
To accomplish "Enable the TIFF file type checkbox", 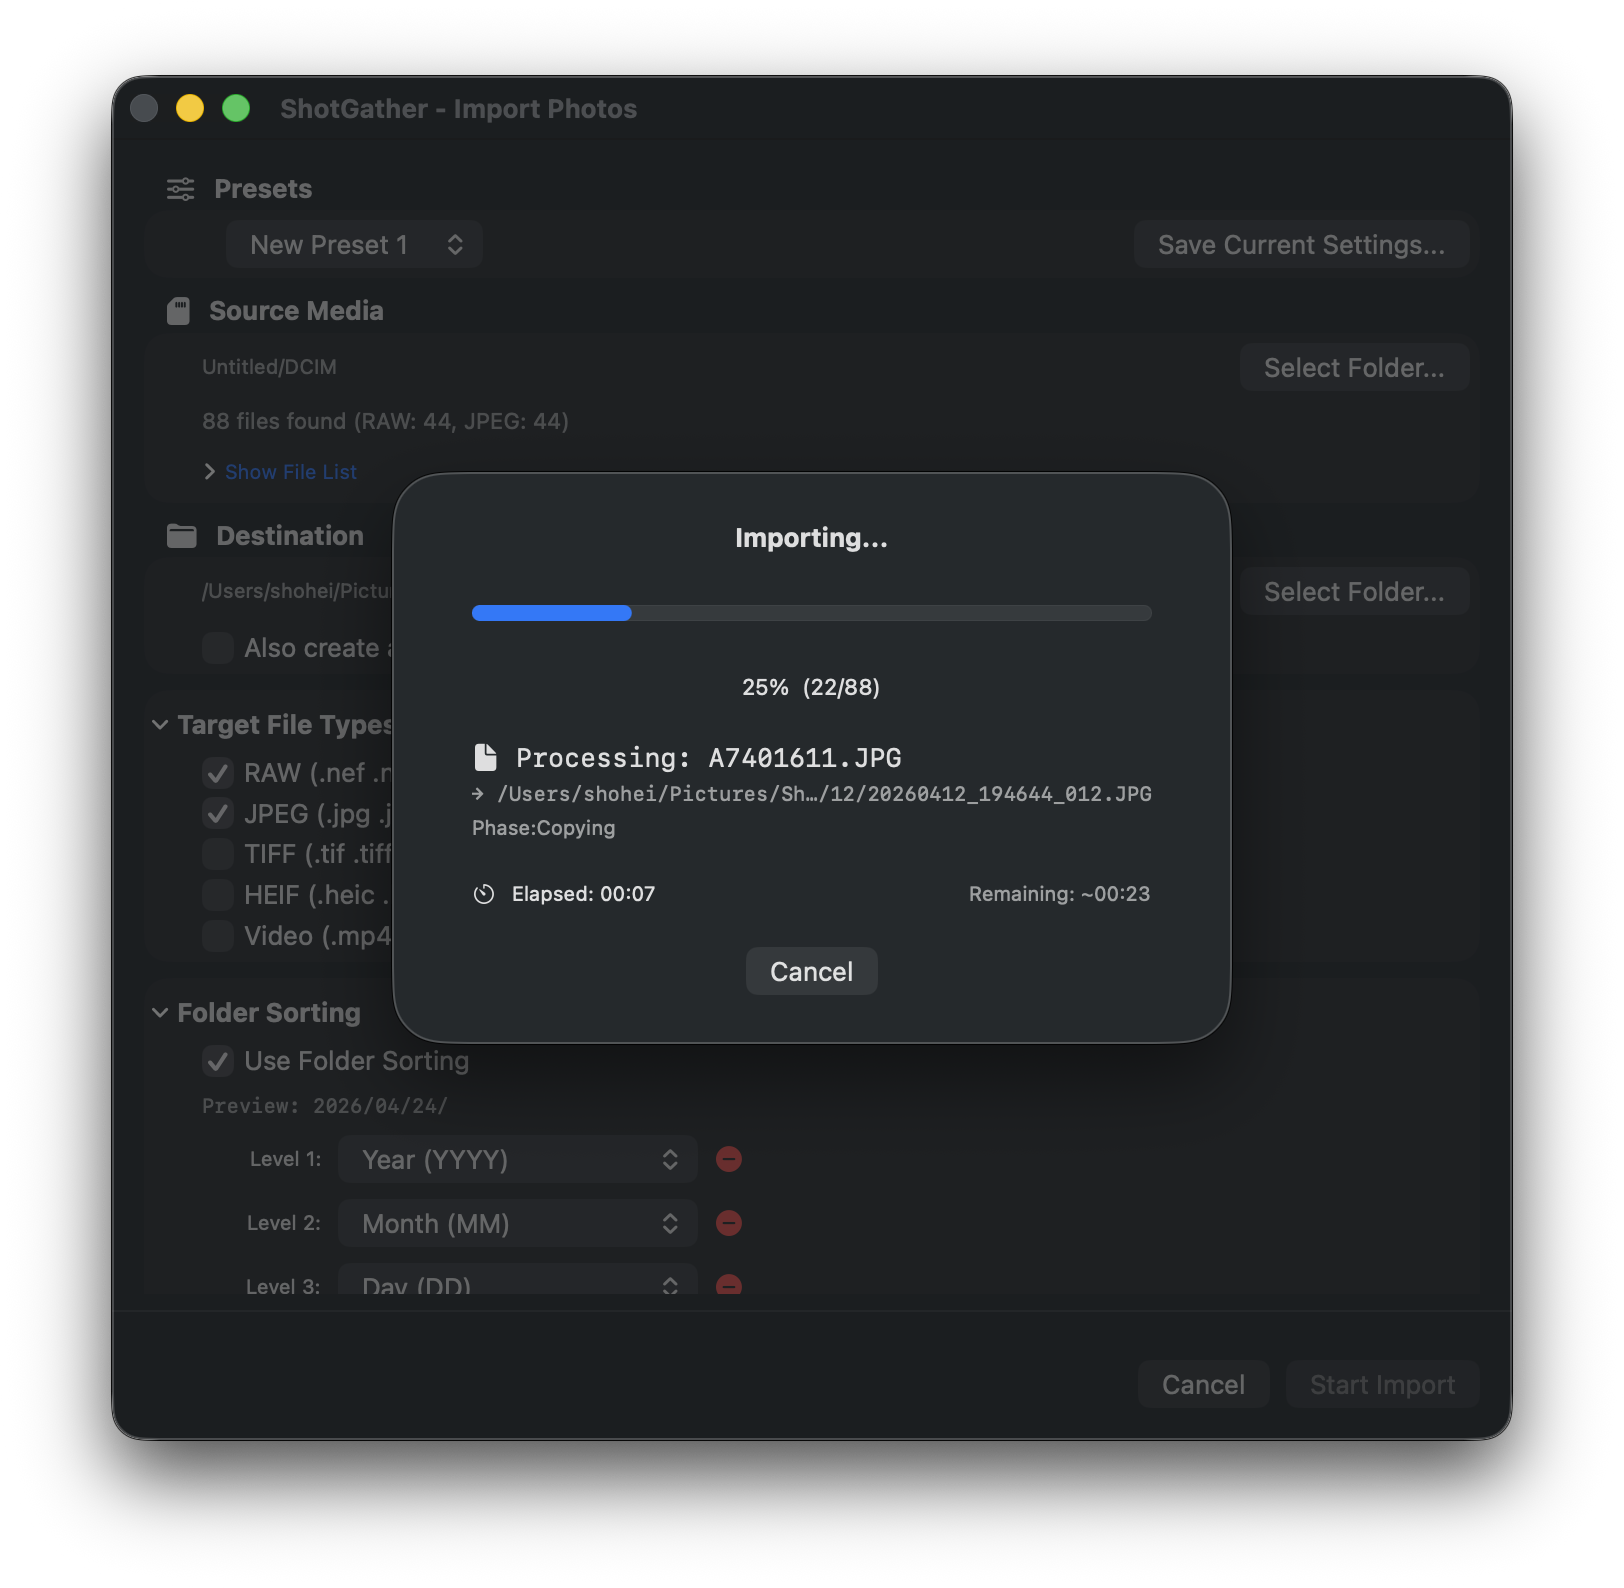I will point(218,854).
